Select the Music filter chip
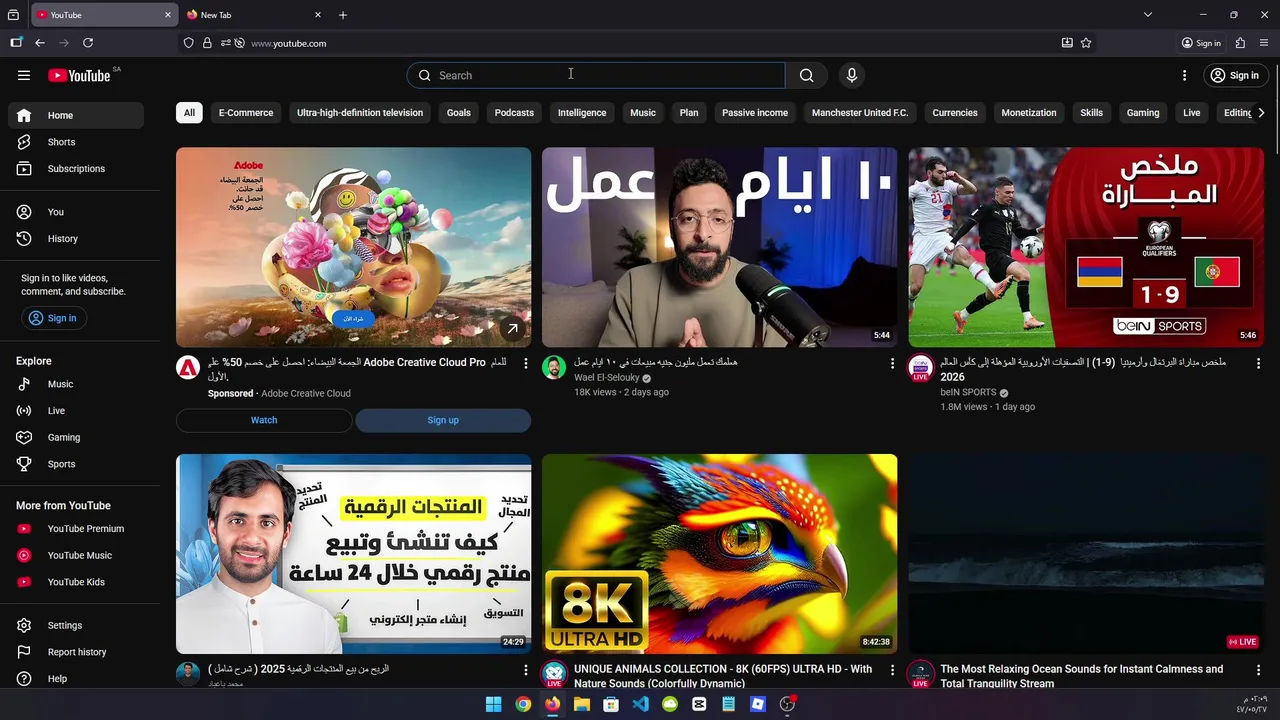Image resolution: width=1280 pixels, height=720 pixels. [643, 113]
